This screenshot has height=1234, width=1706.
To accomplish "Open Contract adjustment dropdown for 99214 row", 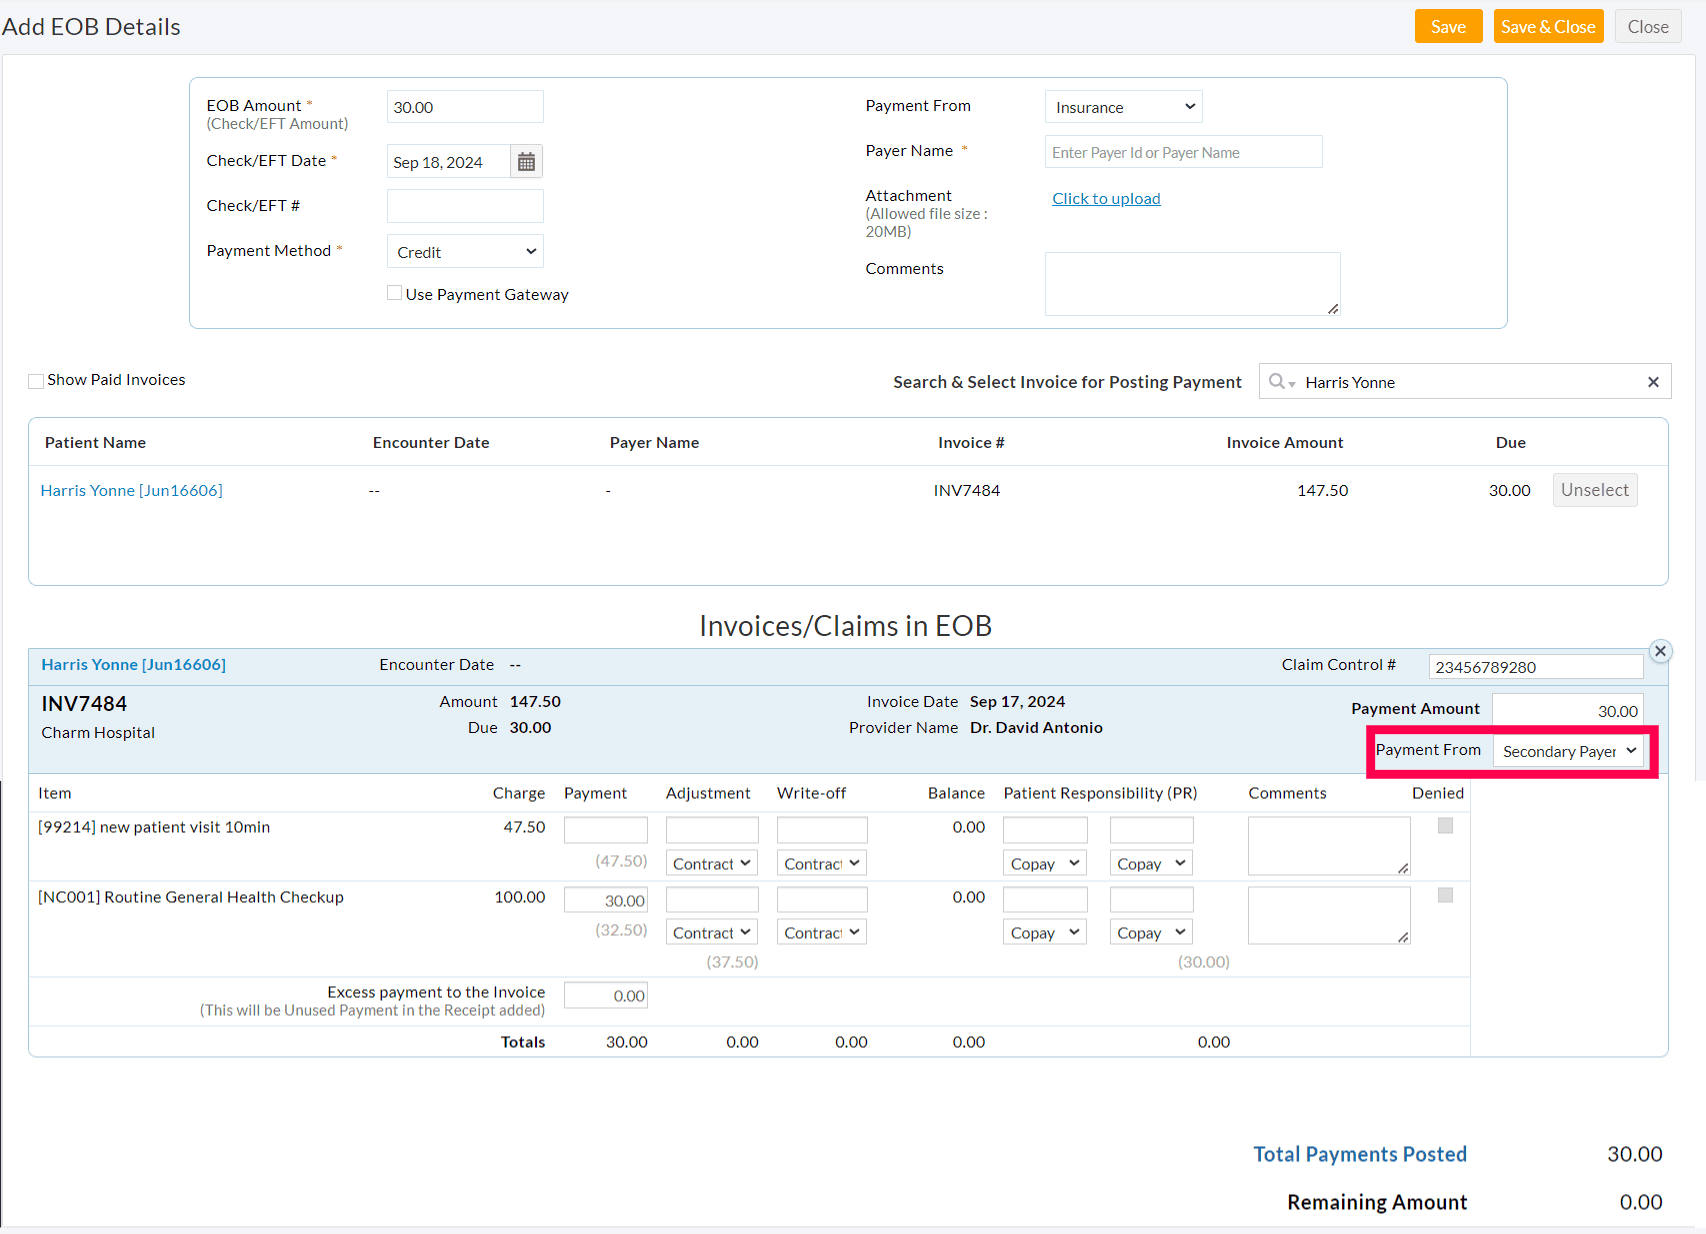I will pyautogui.click(x=711, y=862).
